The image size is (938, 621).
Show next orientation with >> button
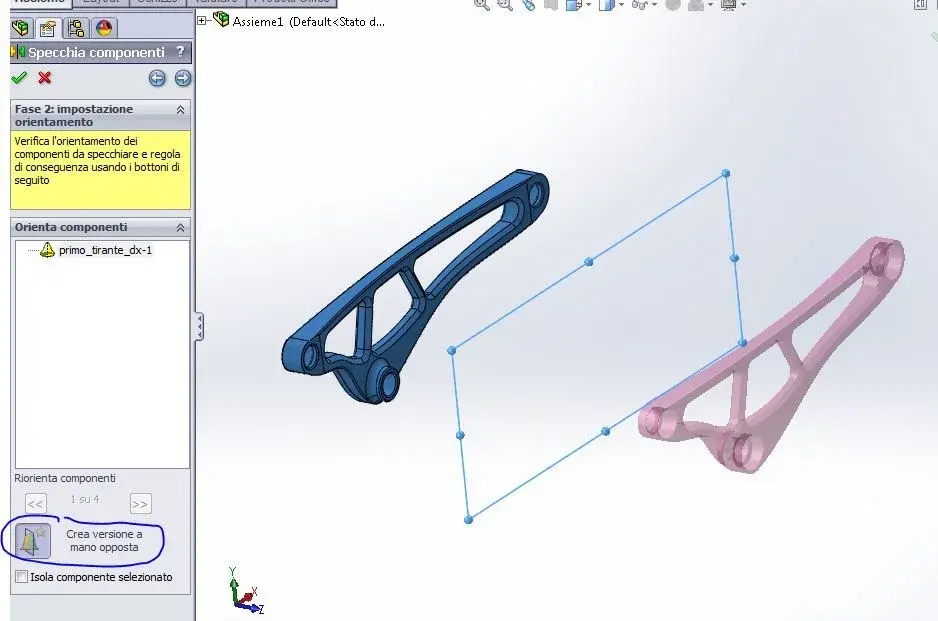click(141, 504)
